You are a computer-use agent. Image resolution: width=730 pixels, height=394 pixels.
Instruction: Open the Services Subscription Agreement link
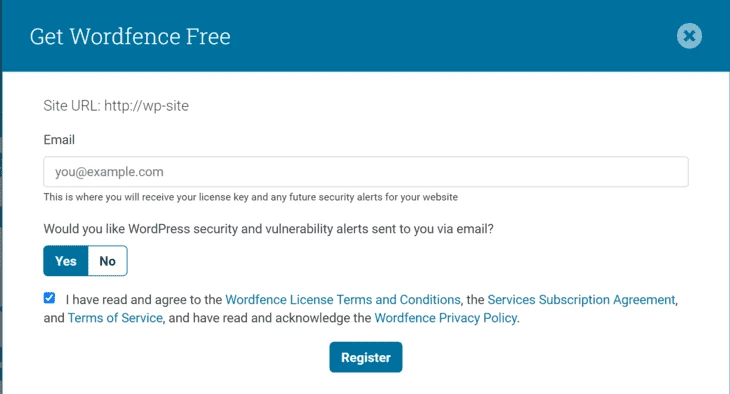pos(581,299)
